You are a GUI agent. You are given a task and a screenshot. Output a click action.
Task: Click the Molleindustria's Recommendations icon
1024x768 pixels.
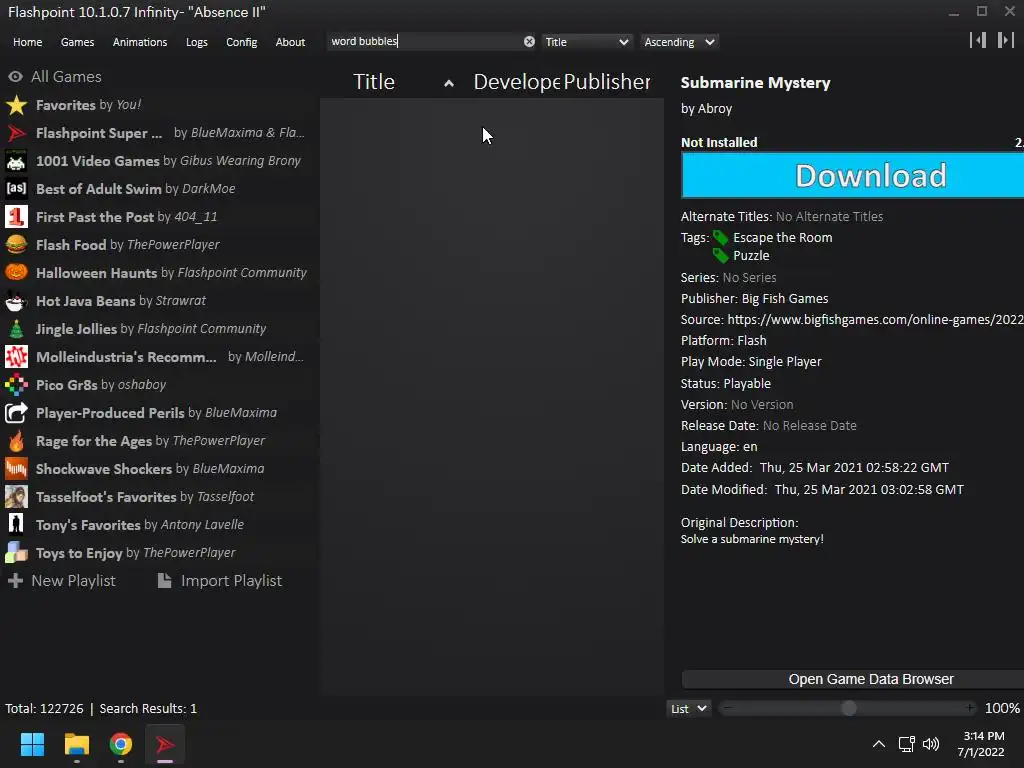point(16,357)
